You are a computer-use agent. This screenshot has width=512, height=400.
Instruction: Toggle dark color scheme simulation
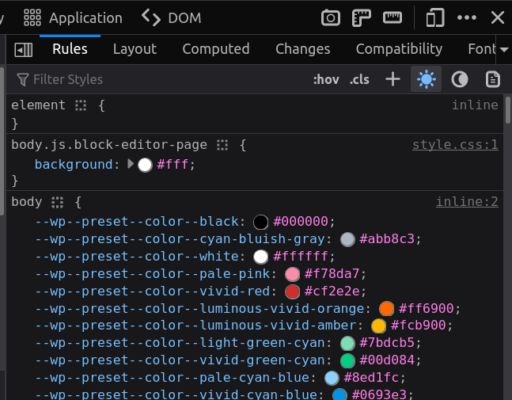[x=460, y=79]
